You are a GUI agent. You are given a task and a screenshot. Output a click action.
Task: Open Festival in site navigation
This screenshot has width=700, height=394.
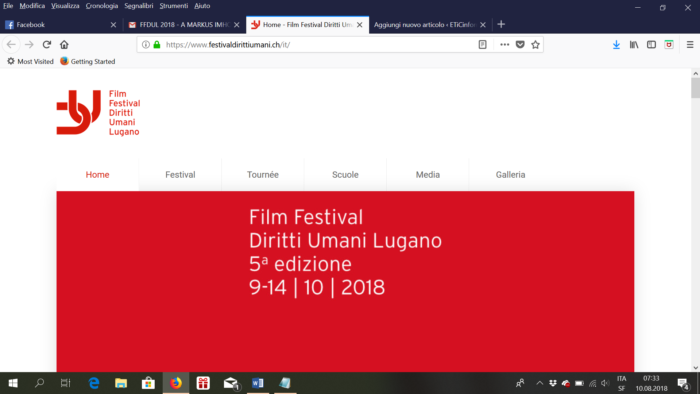[x=180, y=175]
